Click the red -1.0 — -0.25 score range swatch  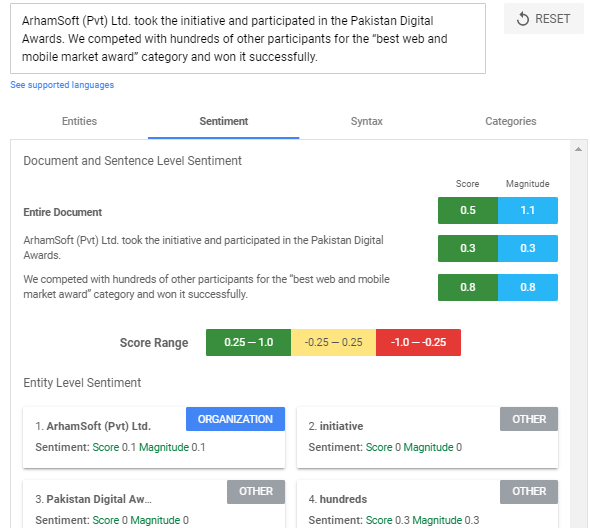tap(418, 342)
